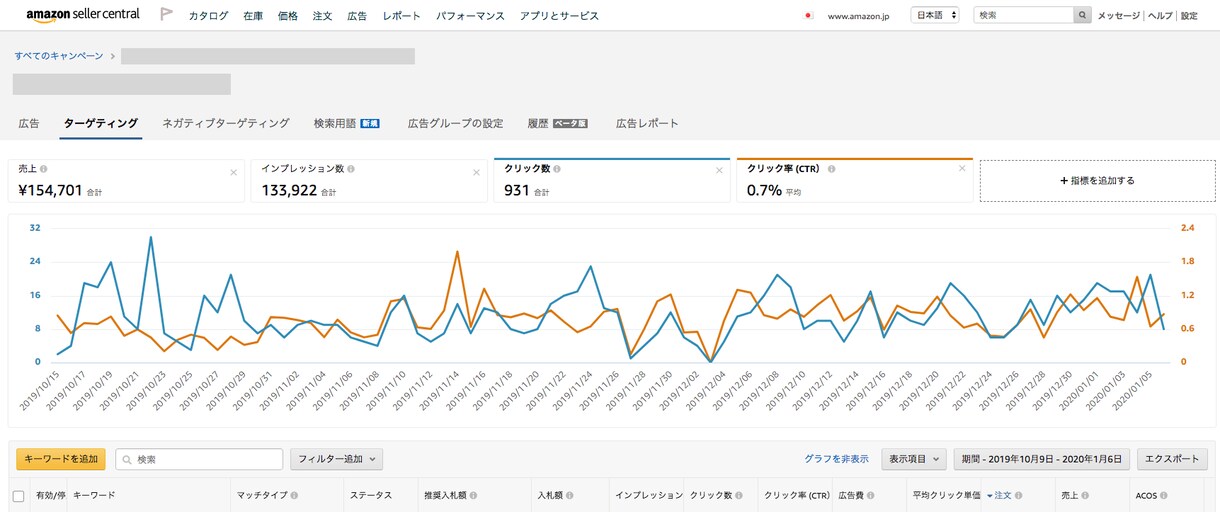The height and width of the screenshot is (512, 1220).
Task: Click the amazon seller central logo
Action: click(83, 15)
